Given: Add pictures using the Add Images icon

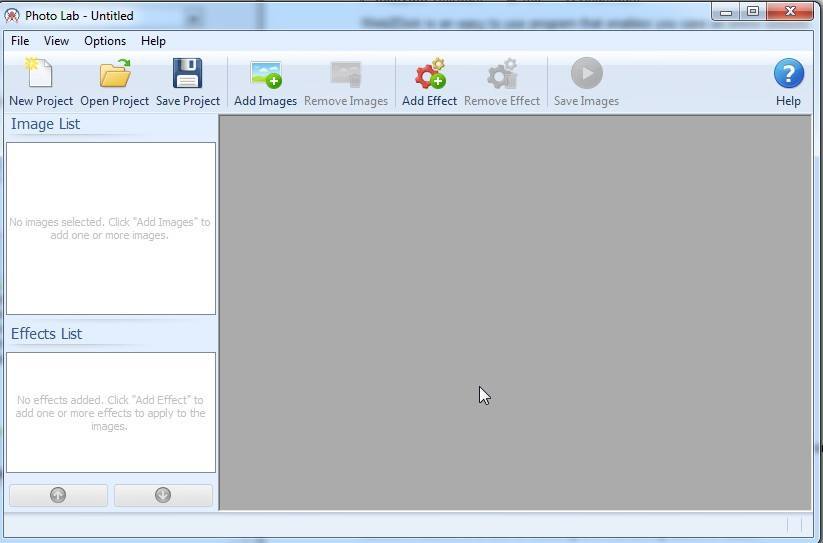Looking at the screenshot, I should (266, 74).
